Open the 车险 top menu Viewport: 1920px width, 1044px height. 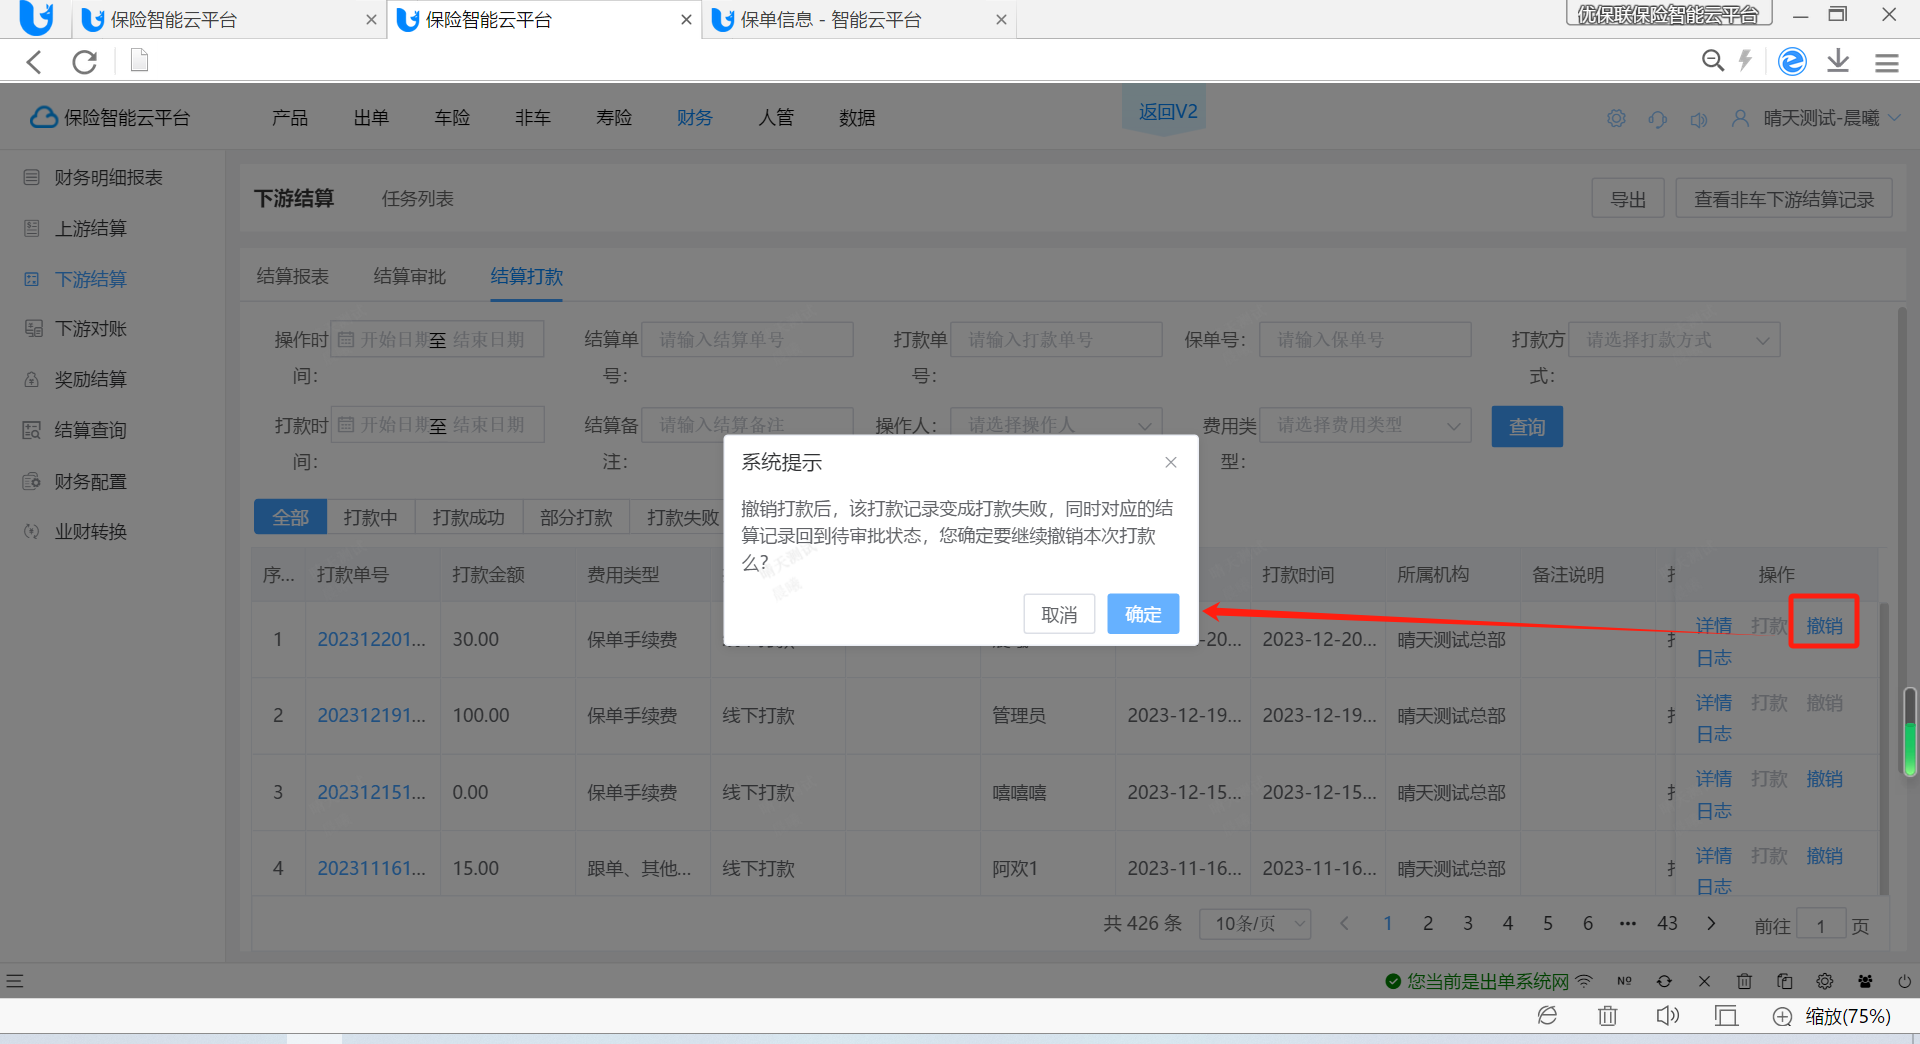(x=452, y=118)
